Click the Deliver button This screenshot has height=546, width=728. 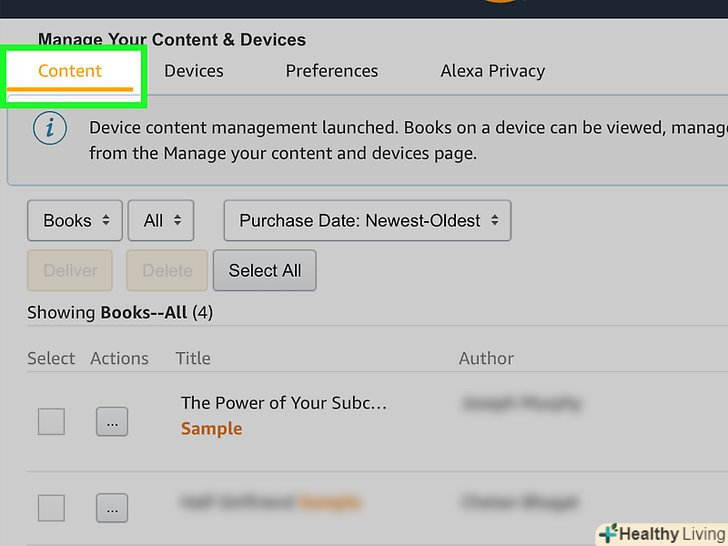coord(71,271)
